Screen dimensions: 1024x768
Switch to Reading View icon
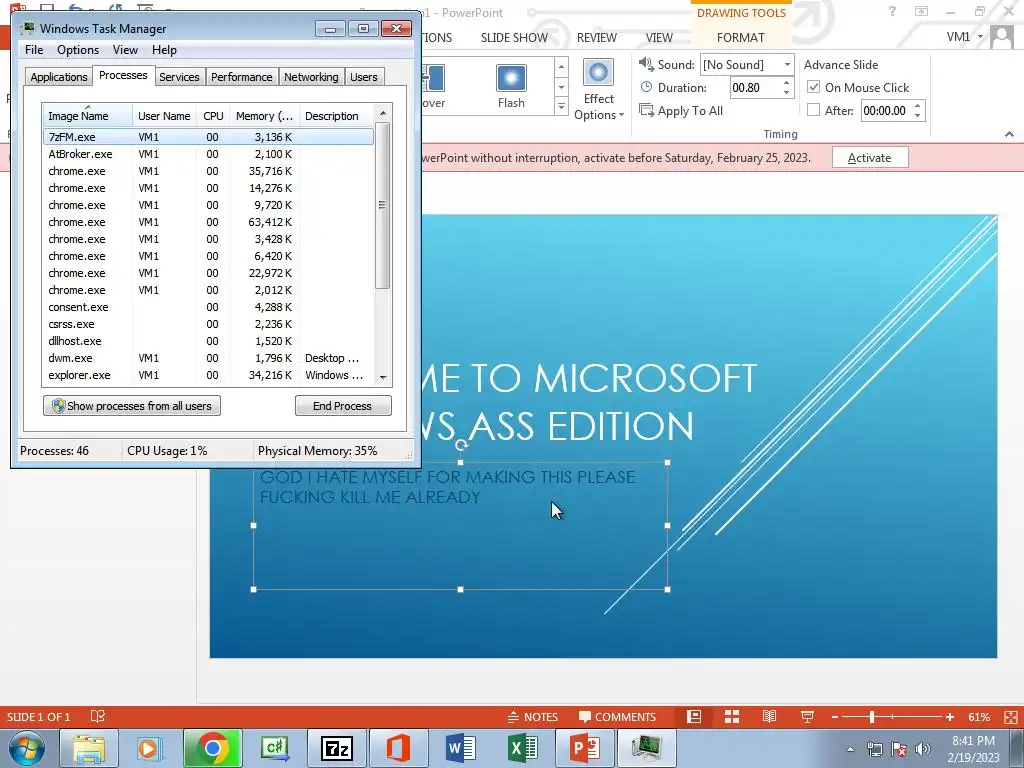[769, 716]
